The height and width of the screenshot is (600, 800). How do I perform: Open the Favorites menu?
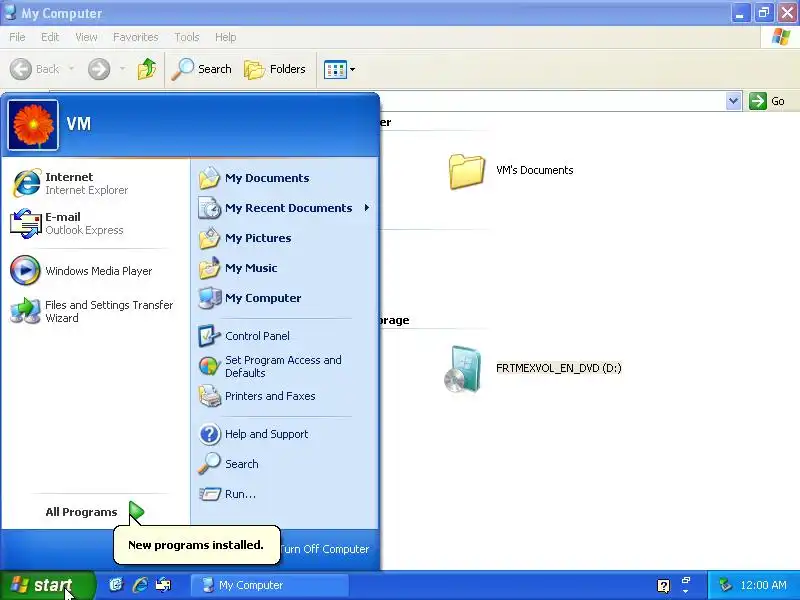135,37
